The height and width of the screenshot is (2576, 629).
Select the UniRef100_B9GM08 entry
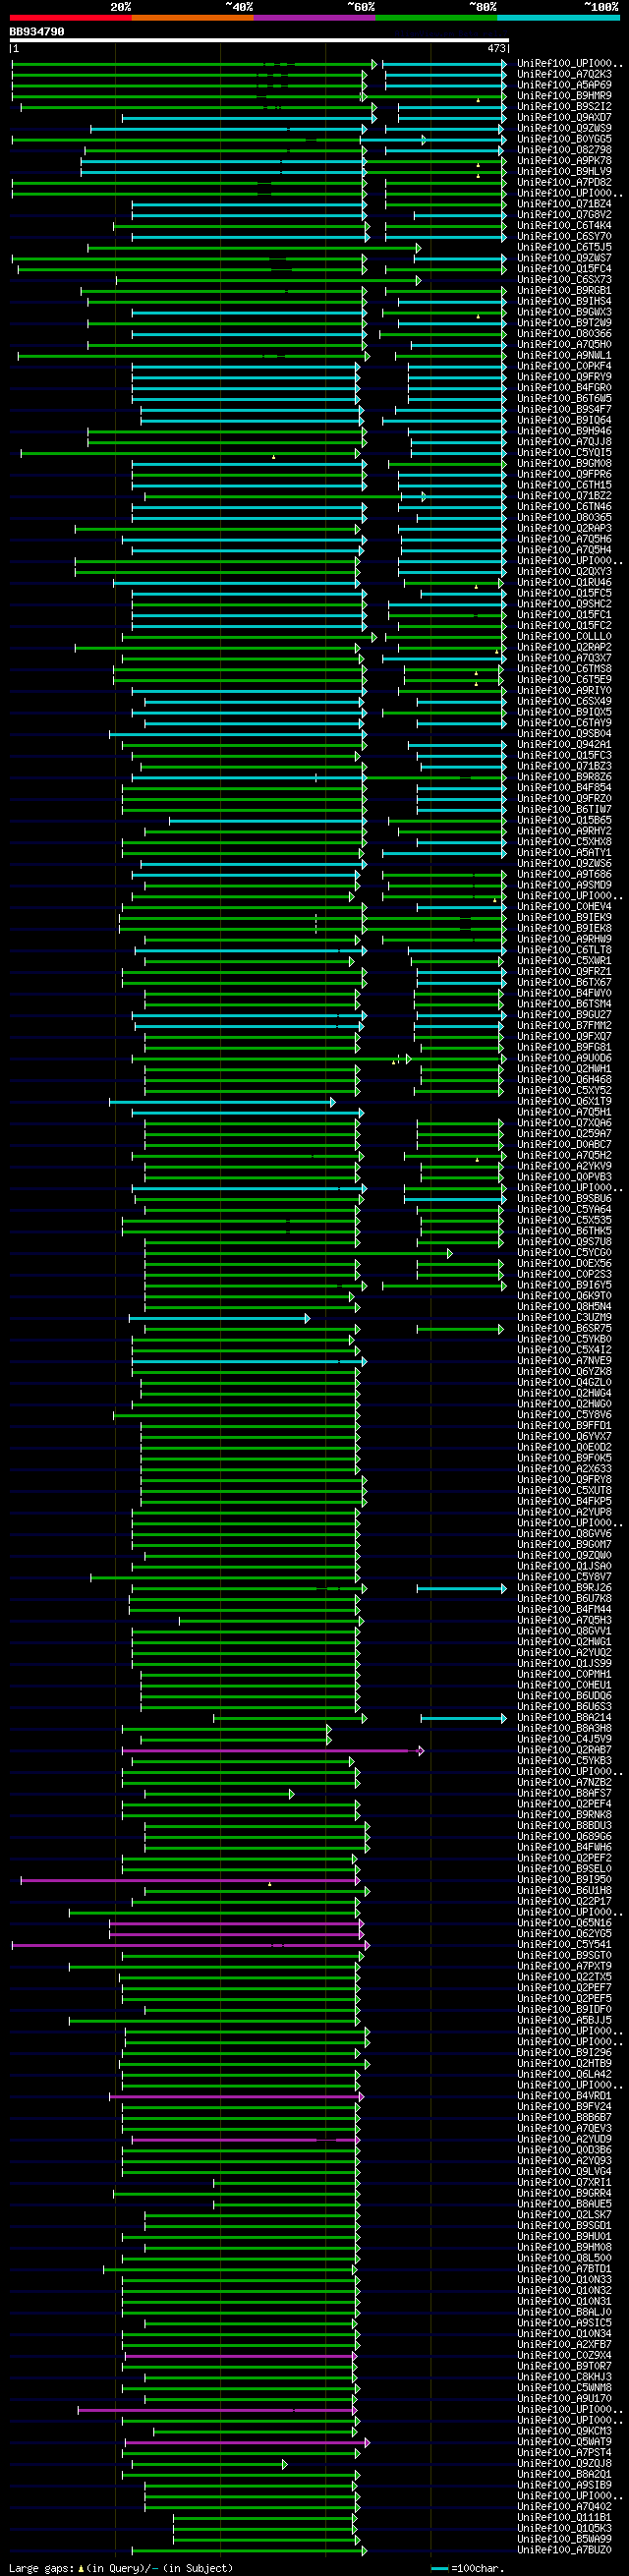point(564,464)
